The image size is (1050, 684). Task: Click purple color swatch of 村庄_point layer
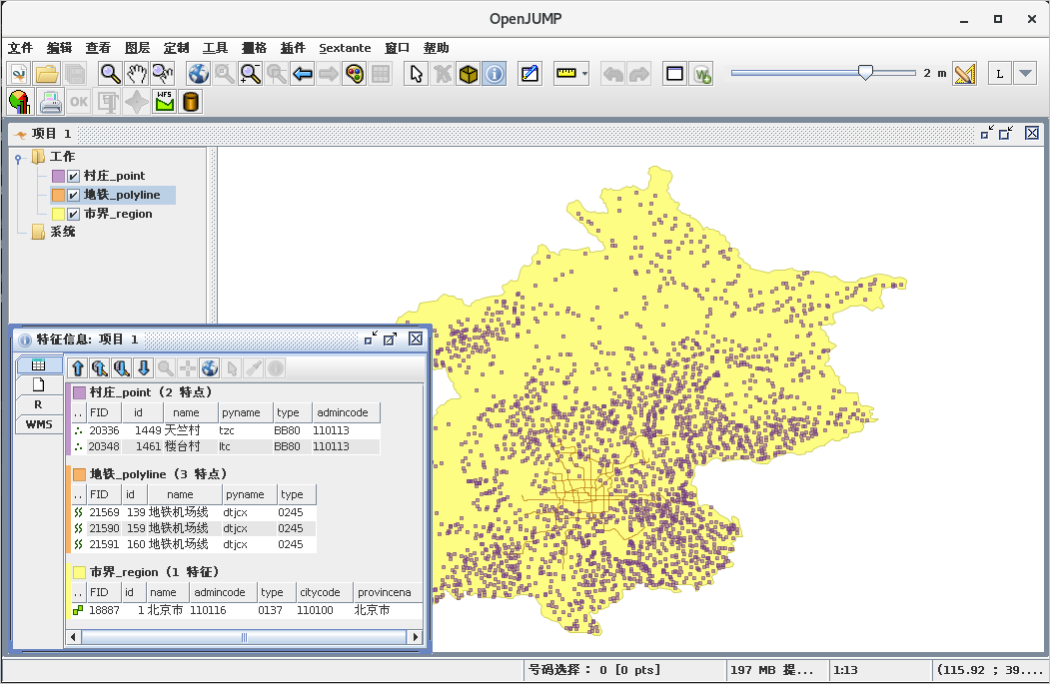pos(58,176)
